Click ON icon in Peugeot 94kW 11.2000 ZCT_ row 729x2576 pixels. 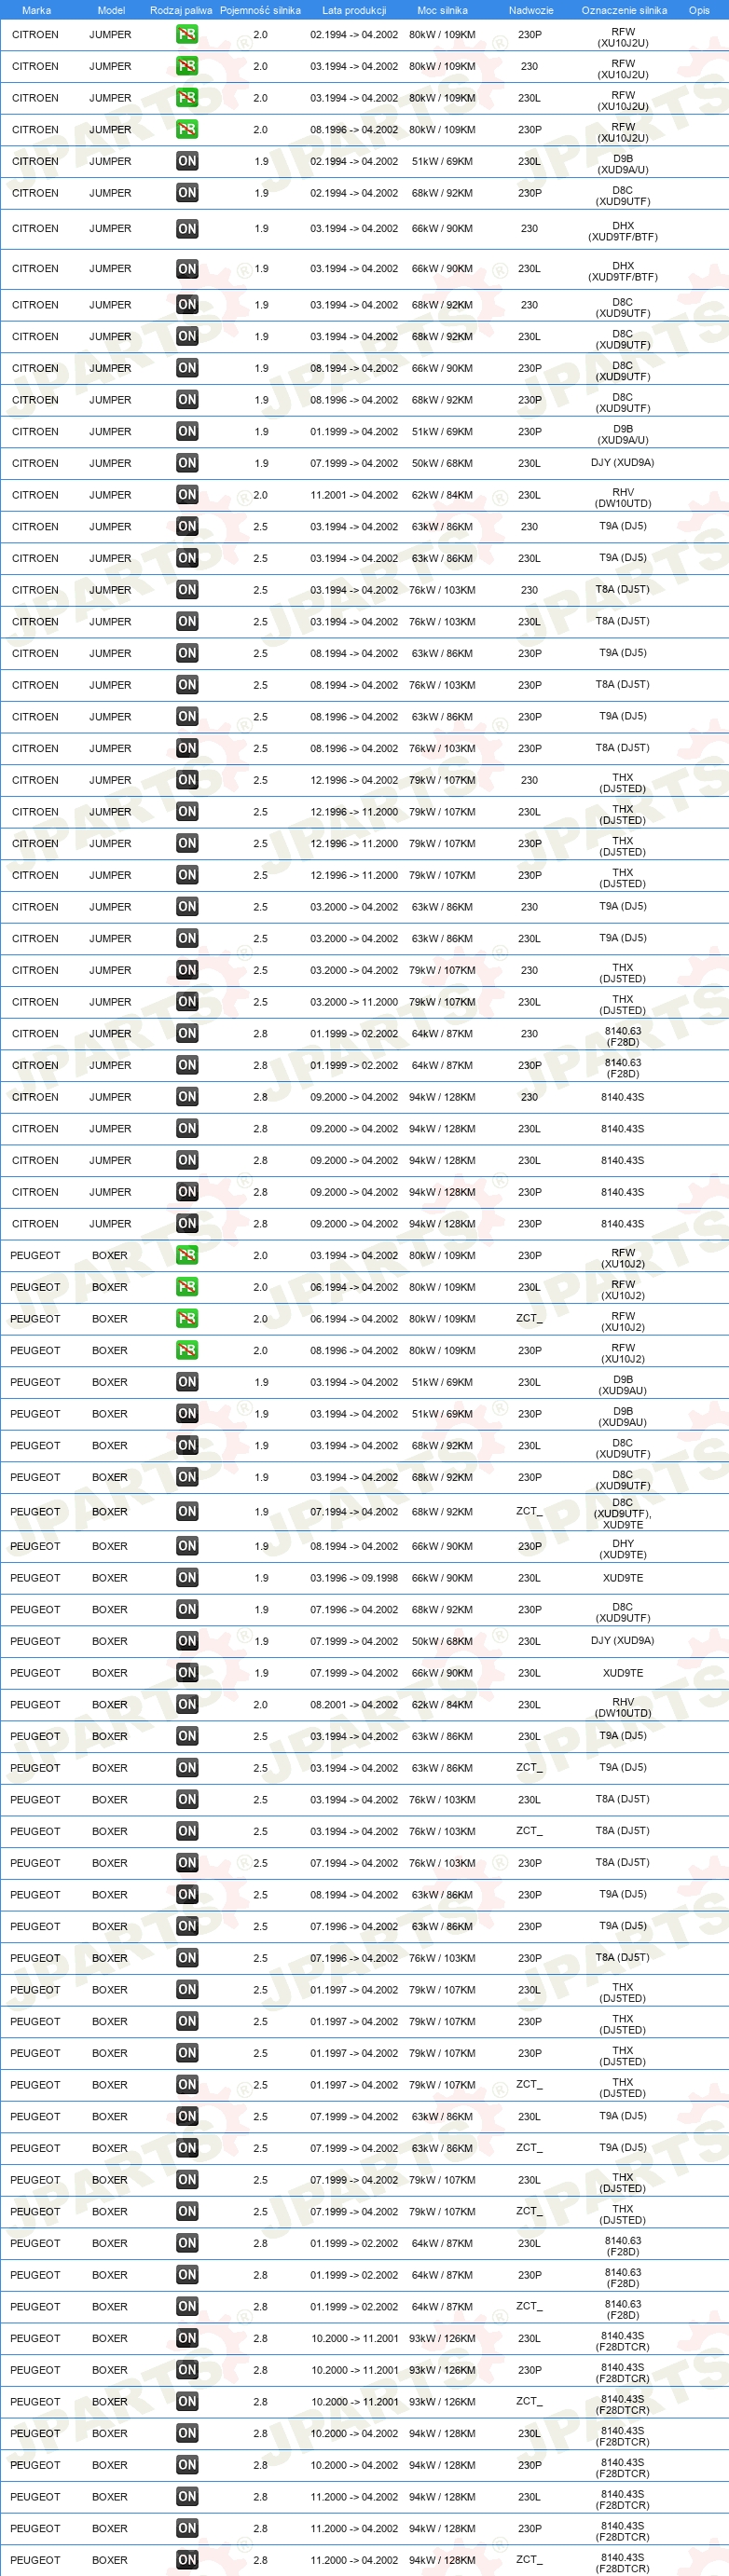pos(187,2561)
